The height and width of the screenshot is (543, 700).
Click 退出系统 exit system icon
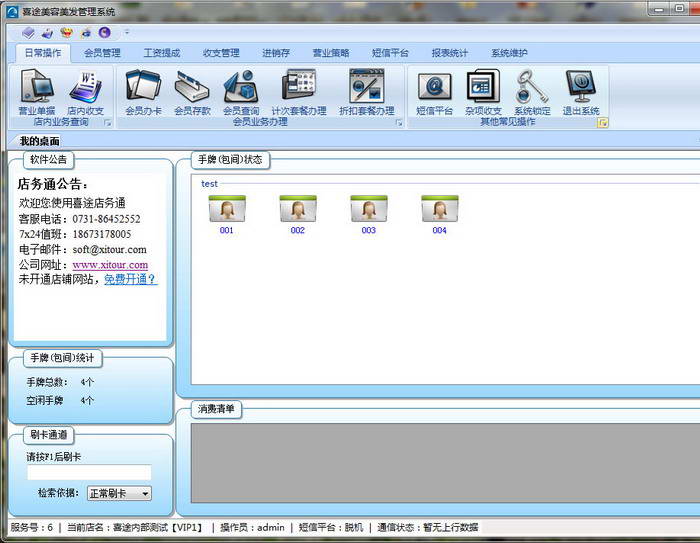click(581, 92)
